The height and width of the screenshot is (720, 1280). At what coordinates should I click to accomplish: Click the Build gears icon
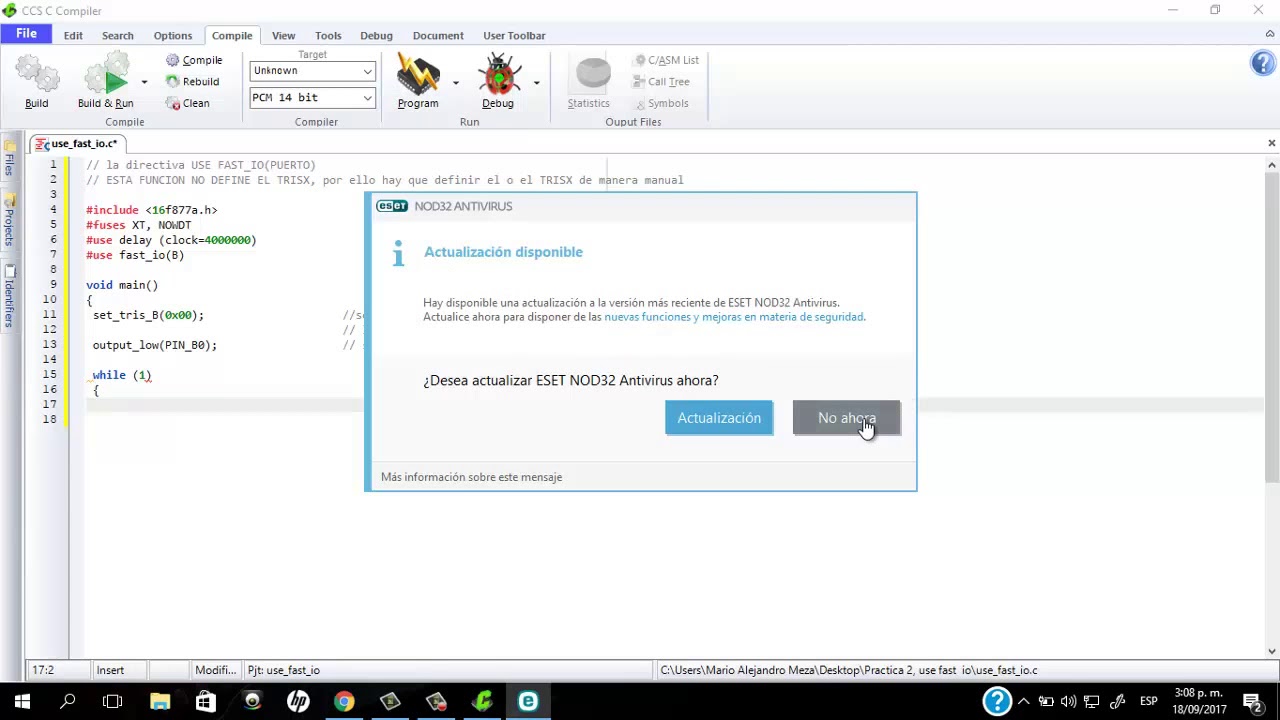pos(37,74)
